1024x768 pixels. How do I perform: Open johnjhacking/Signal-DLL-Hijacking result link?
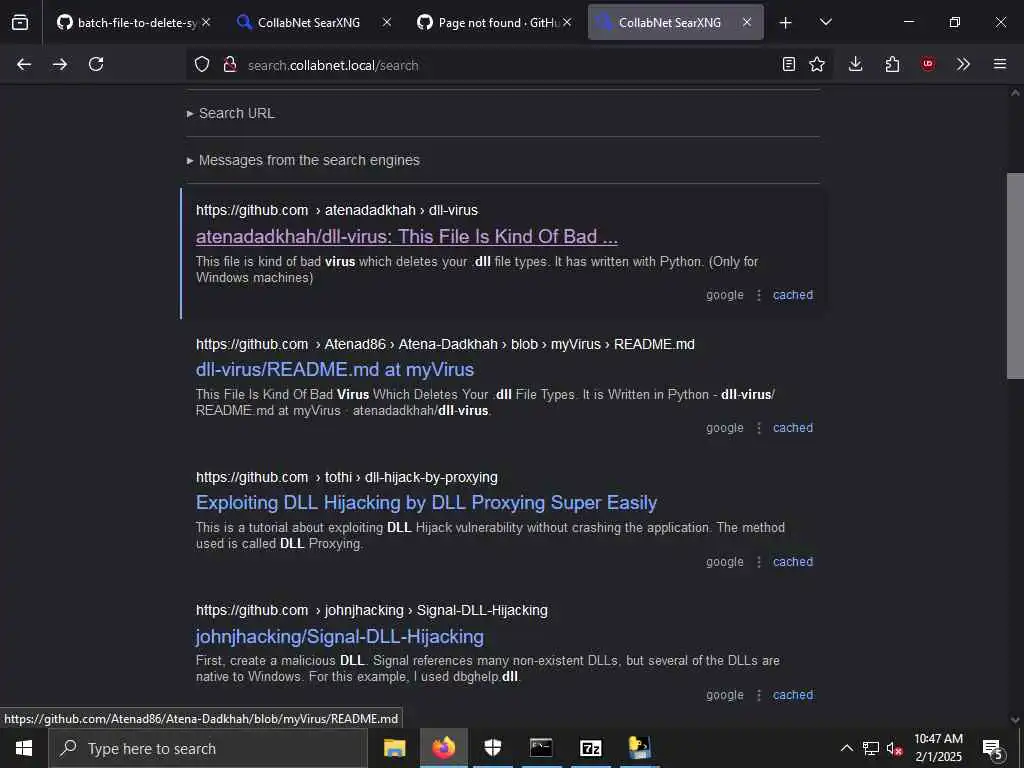pos(340,636)
